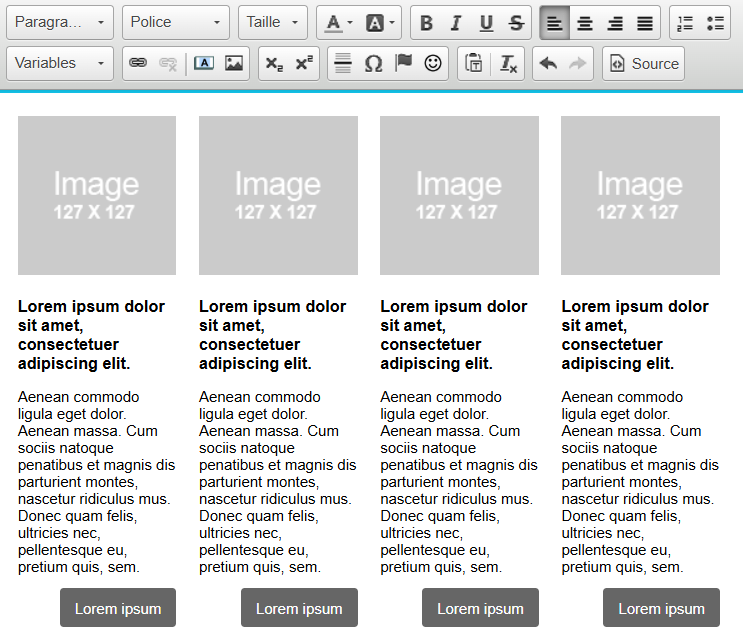Click the paste as plain text icon
743x638 pixels.
[475, 63]
